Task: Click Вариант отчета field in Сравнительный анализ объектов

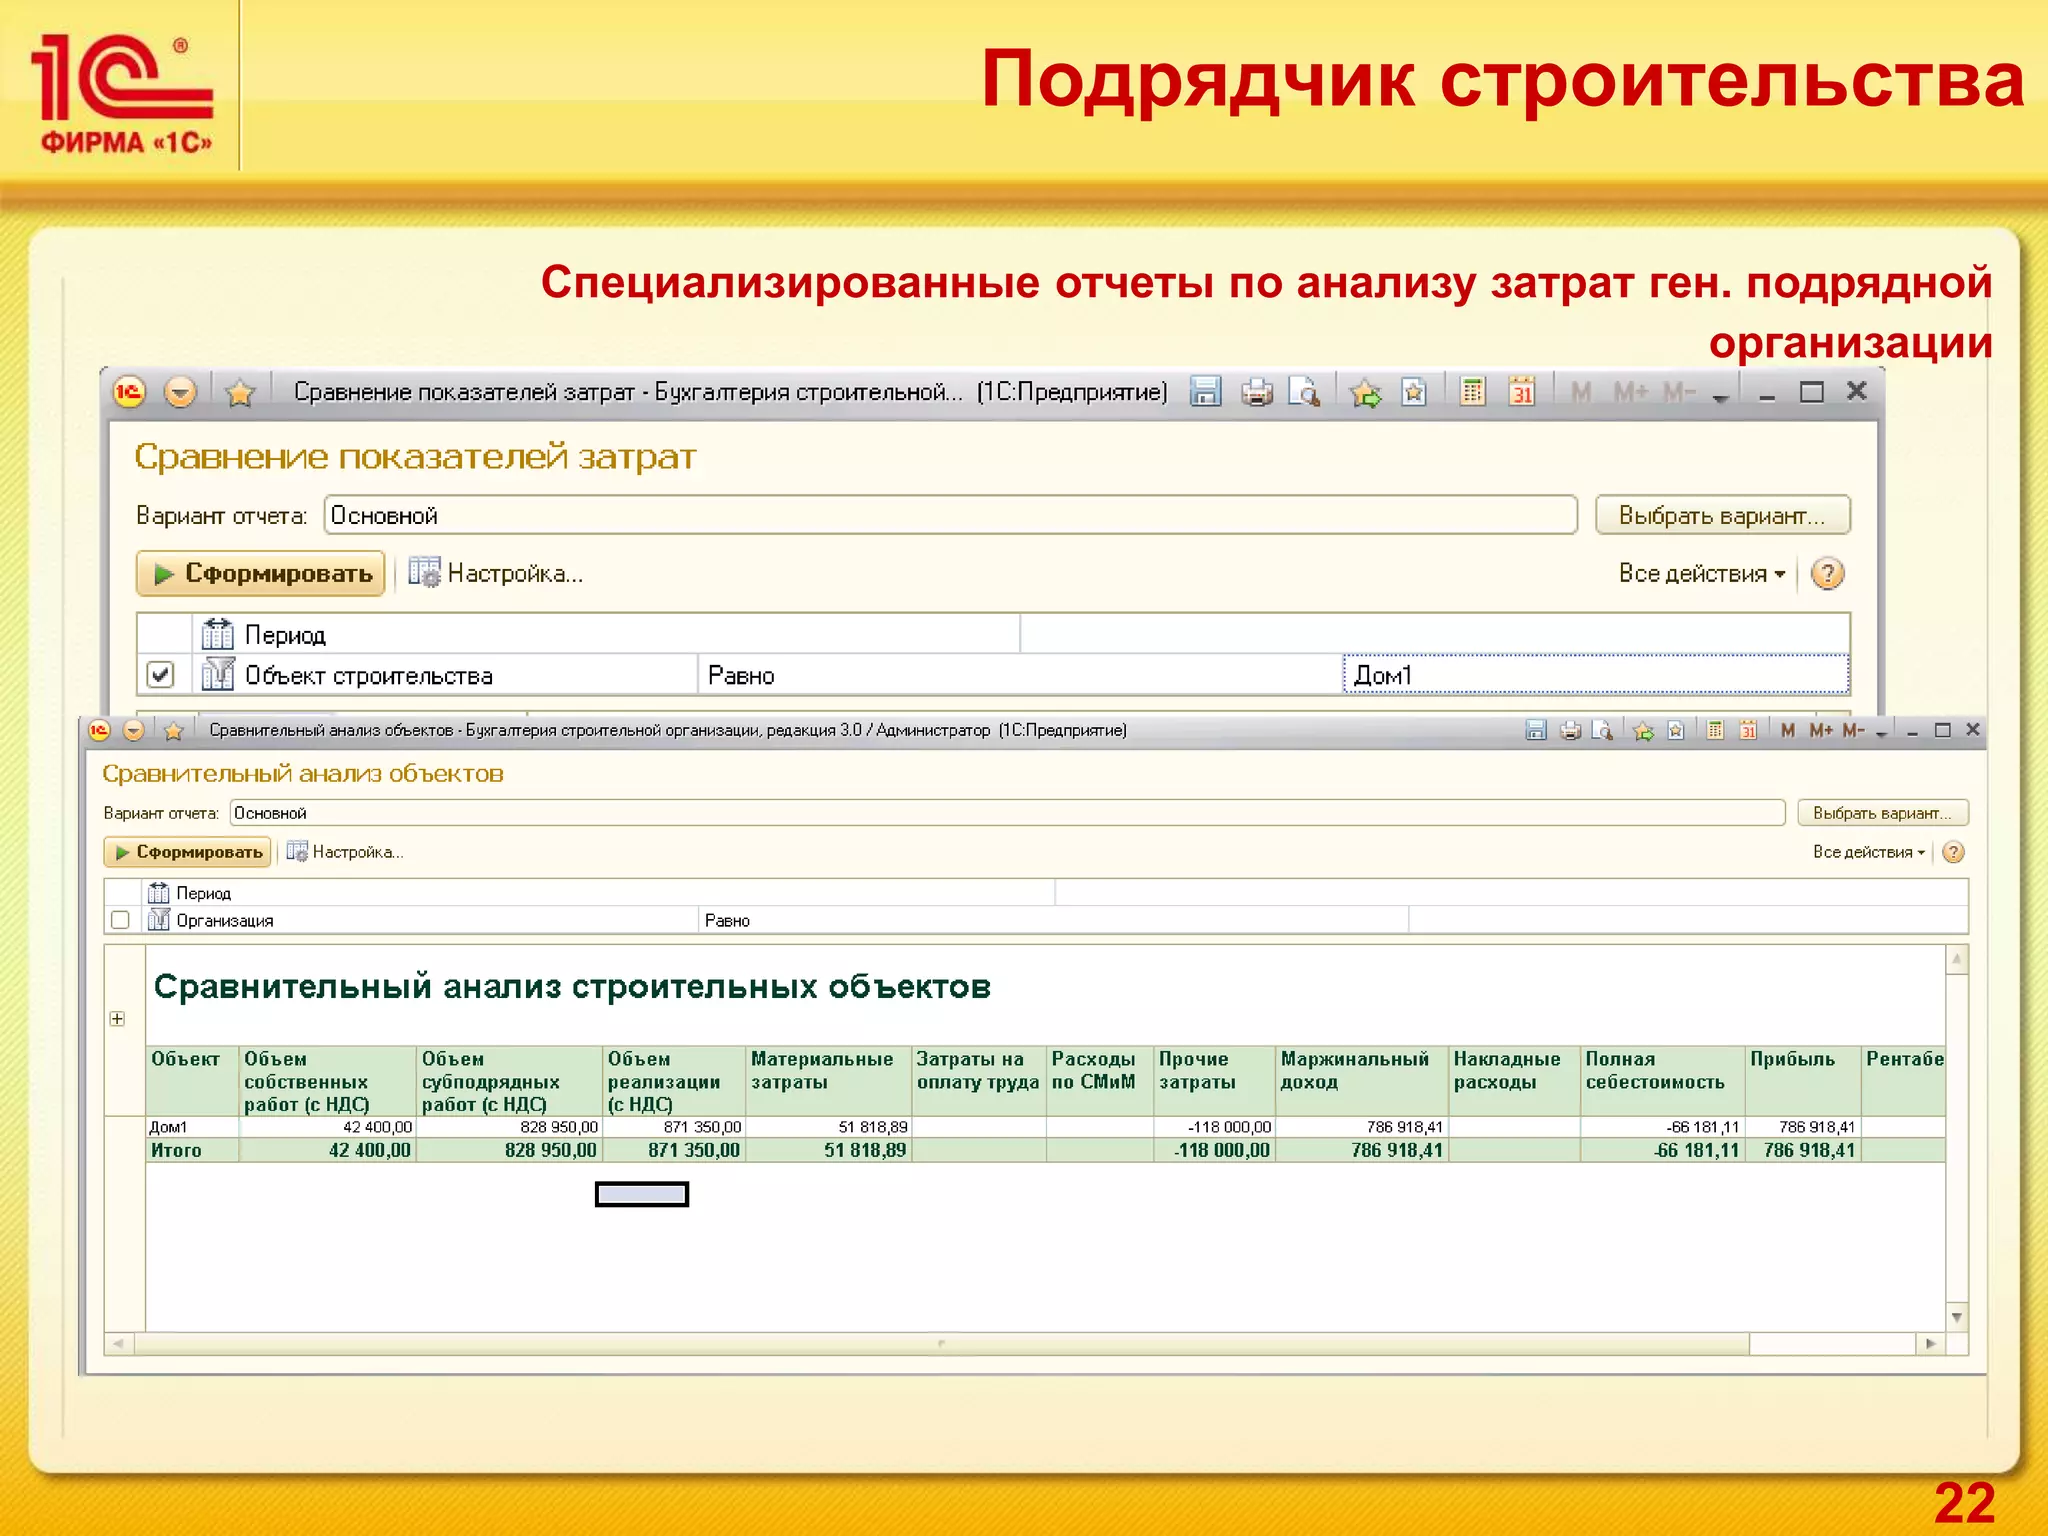Action: (x=1007, y=812)
